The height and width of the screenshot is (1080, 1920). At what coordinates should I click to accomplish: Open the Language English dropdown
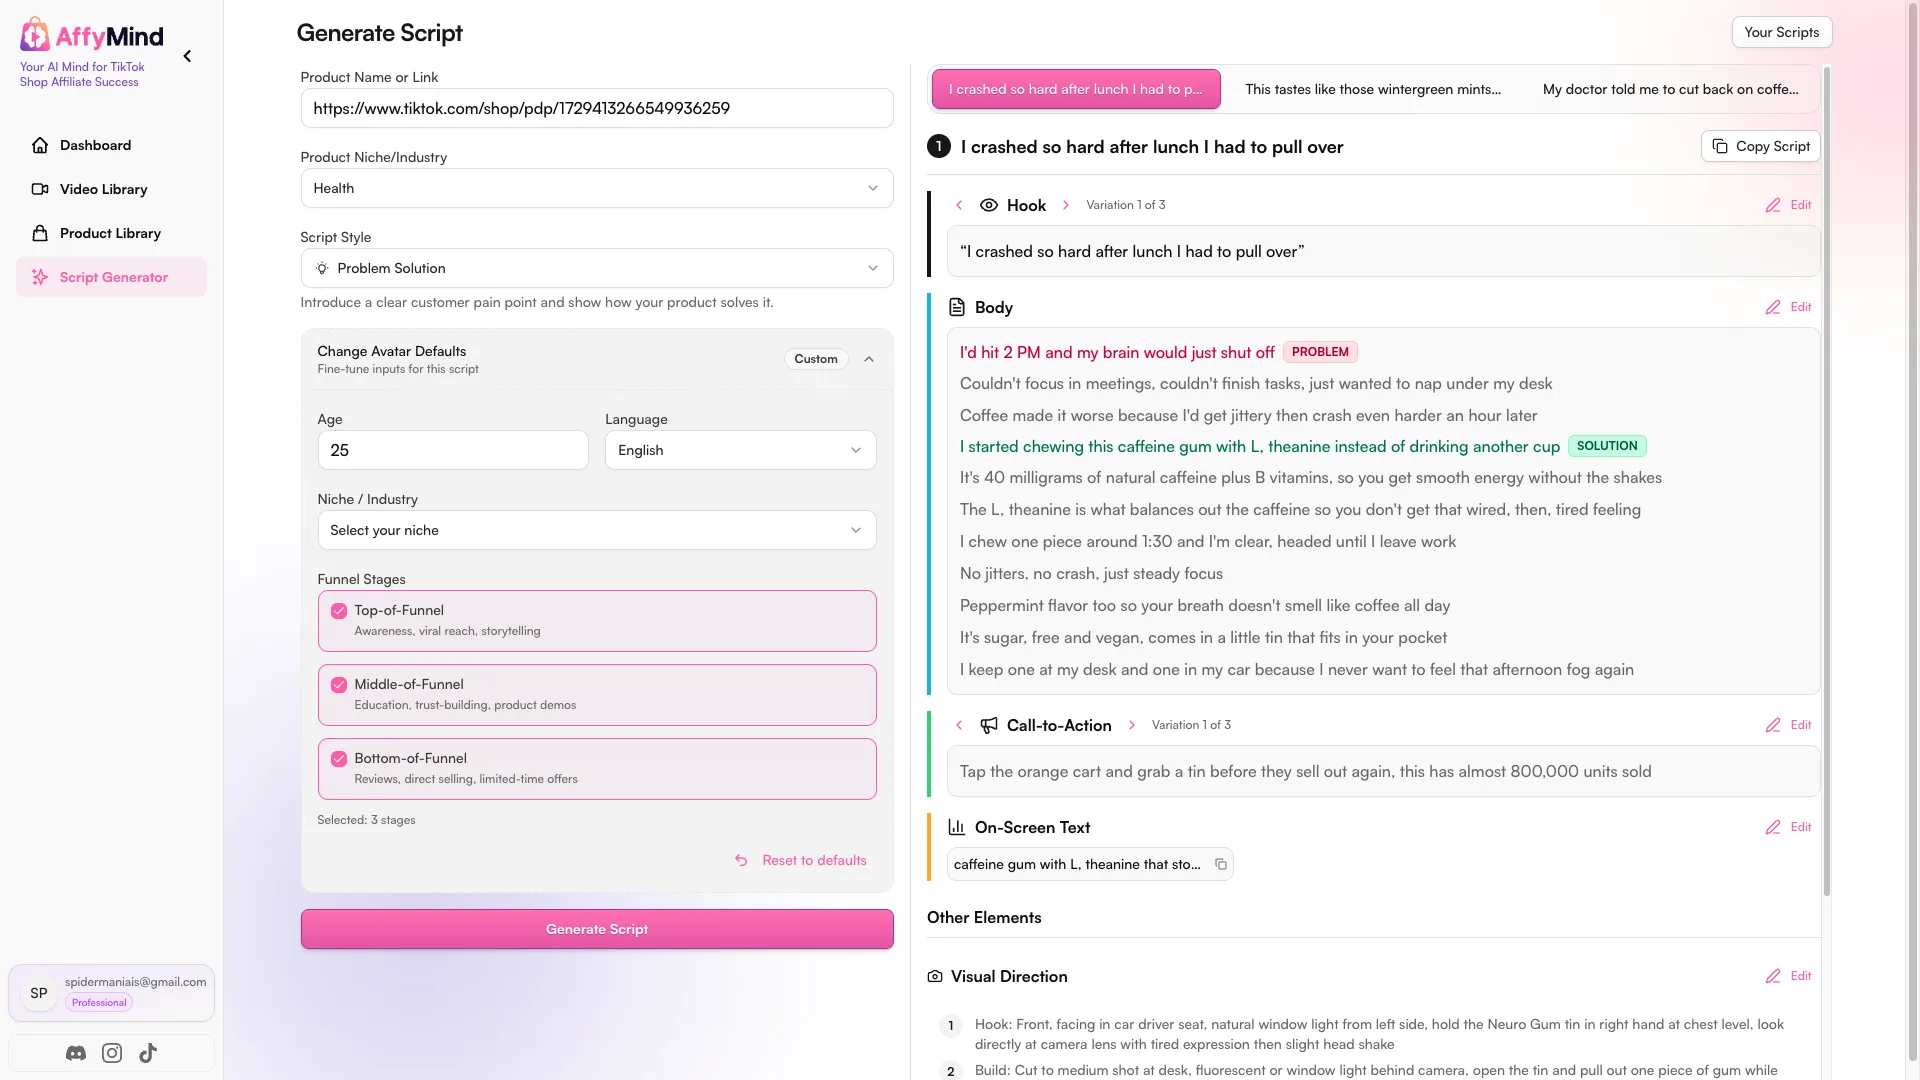coord(741,450)
